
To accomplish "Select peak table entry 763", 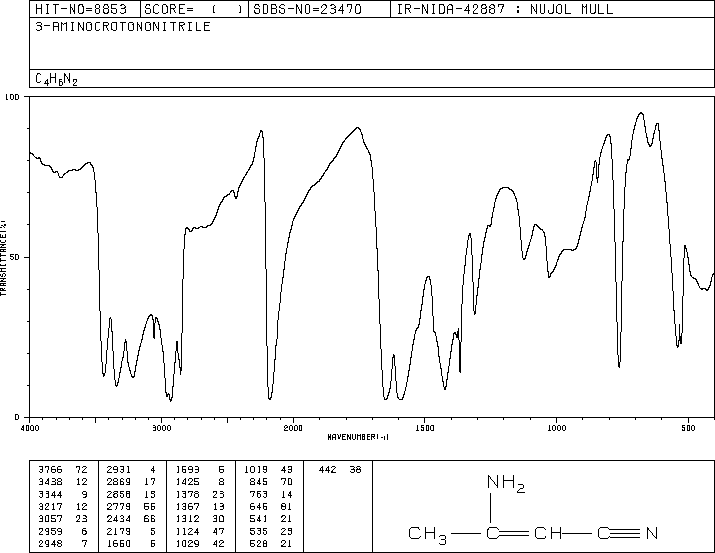I will 269,494.
